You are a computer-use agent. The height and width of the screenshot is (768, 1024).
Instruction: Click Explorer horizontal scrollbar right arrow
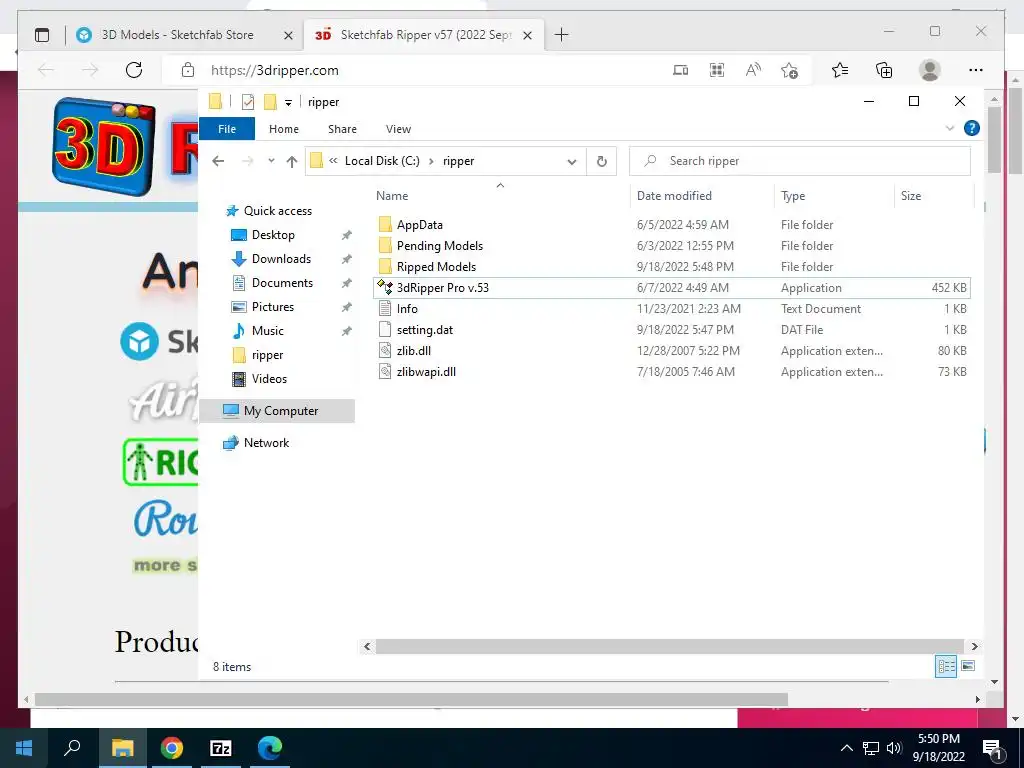(x=974, y=647)
